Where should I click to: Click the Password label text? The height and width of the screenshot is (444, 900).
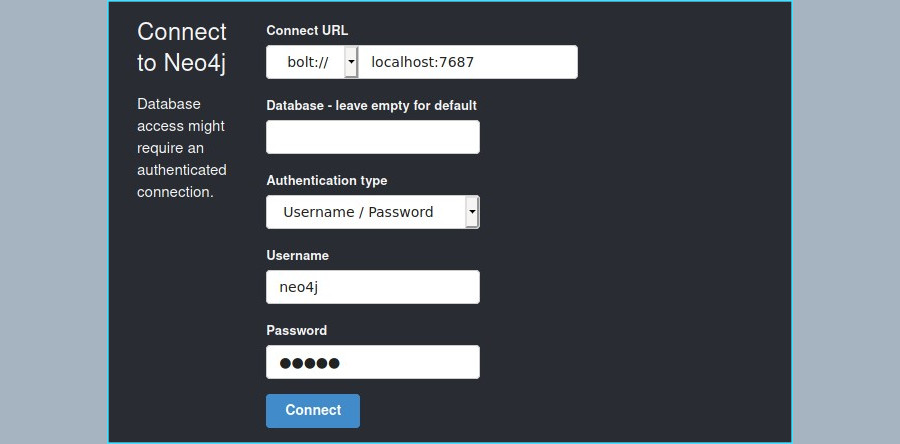(x=296, y=330)
